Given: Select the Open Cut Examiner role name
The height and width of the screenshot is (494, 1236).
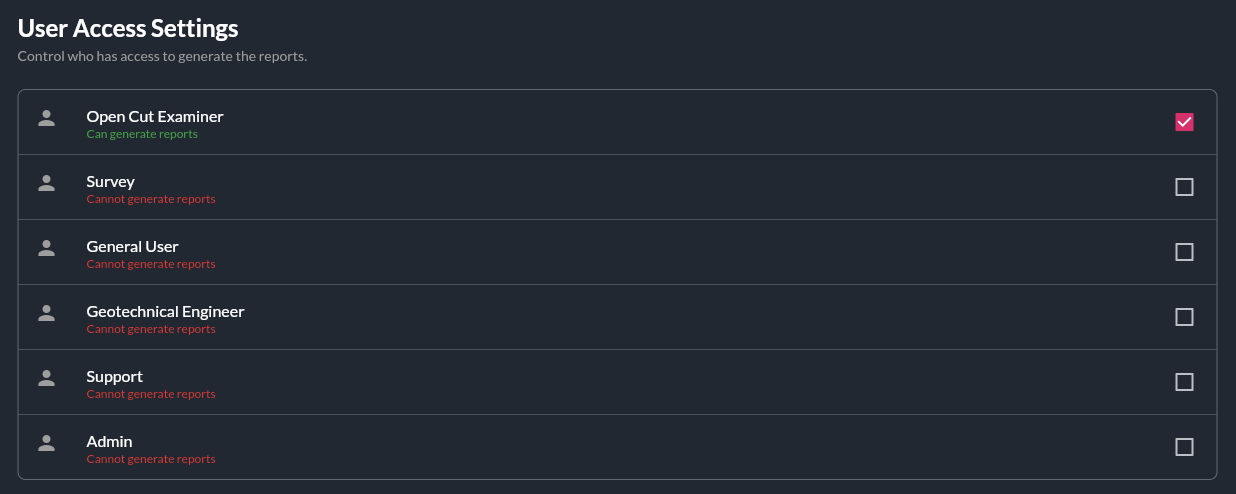Looking at the screenshot, I should tap(155, 117).
